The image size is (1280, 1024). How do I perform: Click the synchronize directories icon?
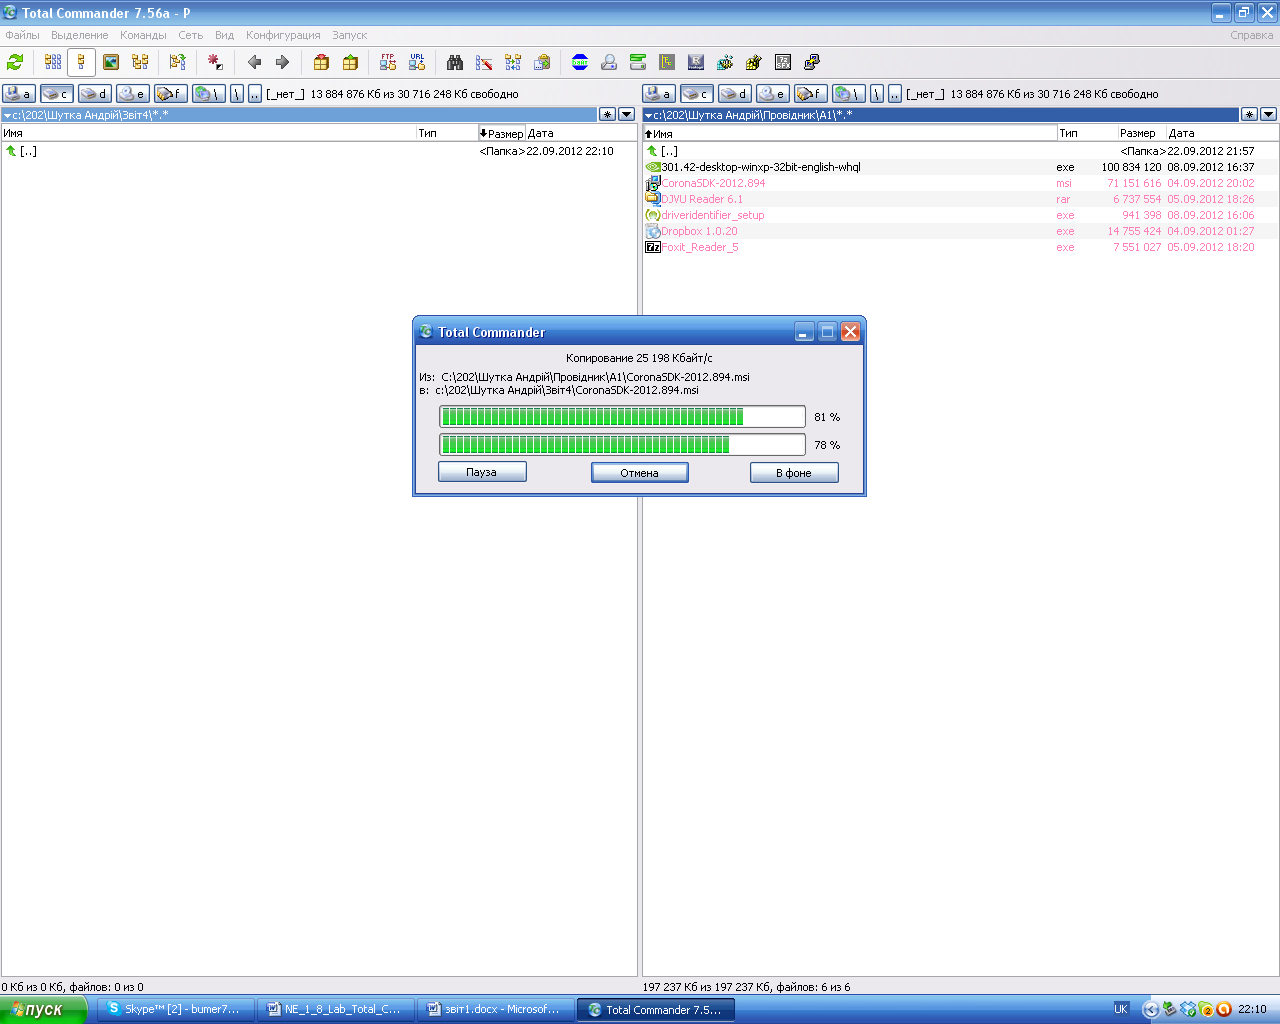tap(513, 62)
